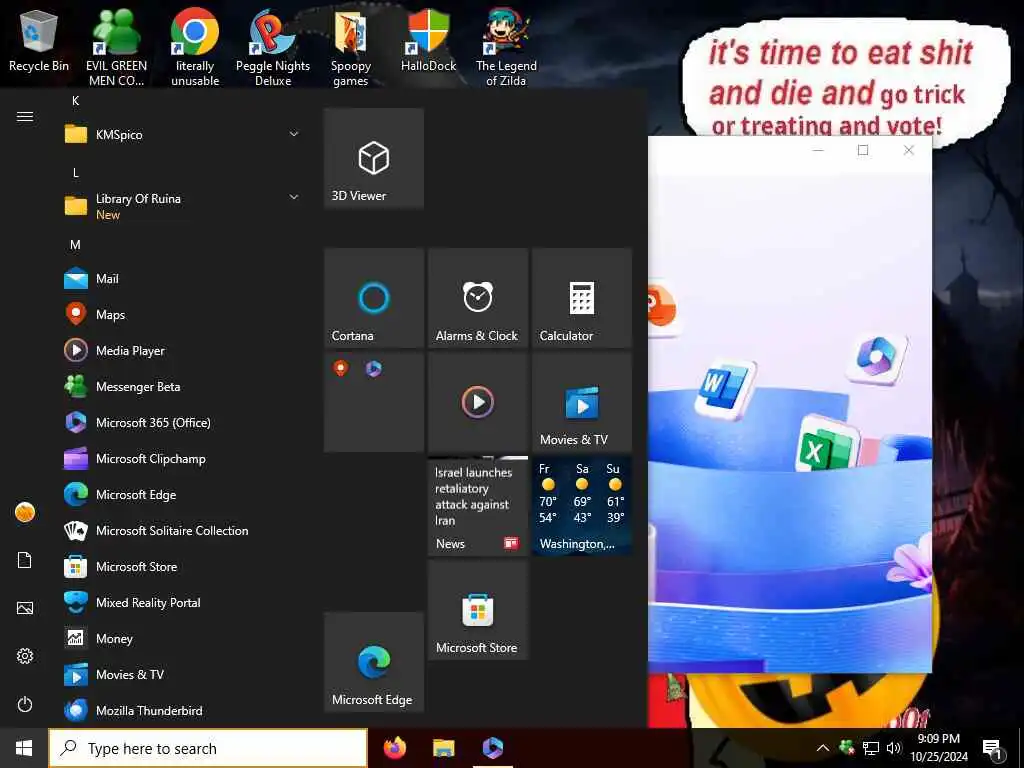Open the News tile about Israel

477,505
